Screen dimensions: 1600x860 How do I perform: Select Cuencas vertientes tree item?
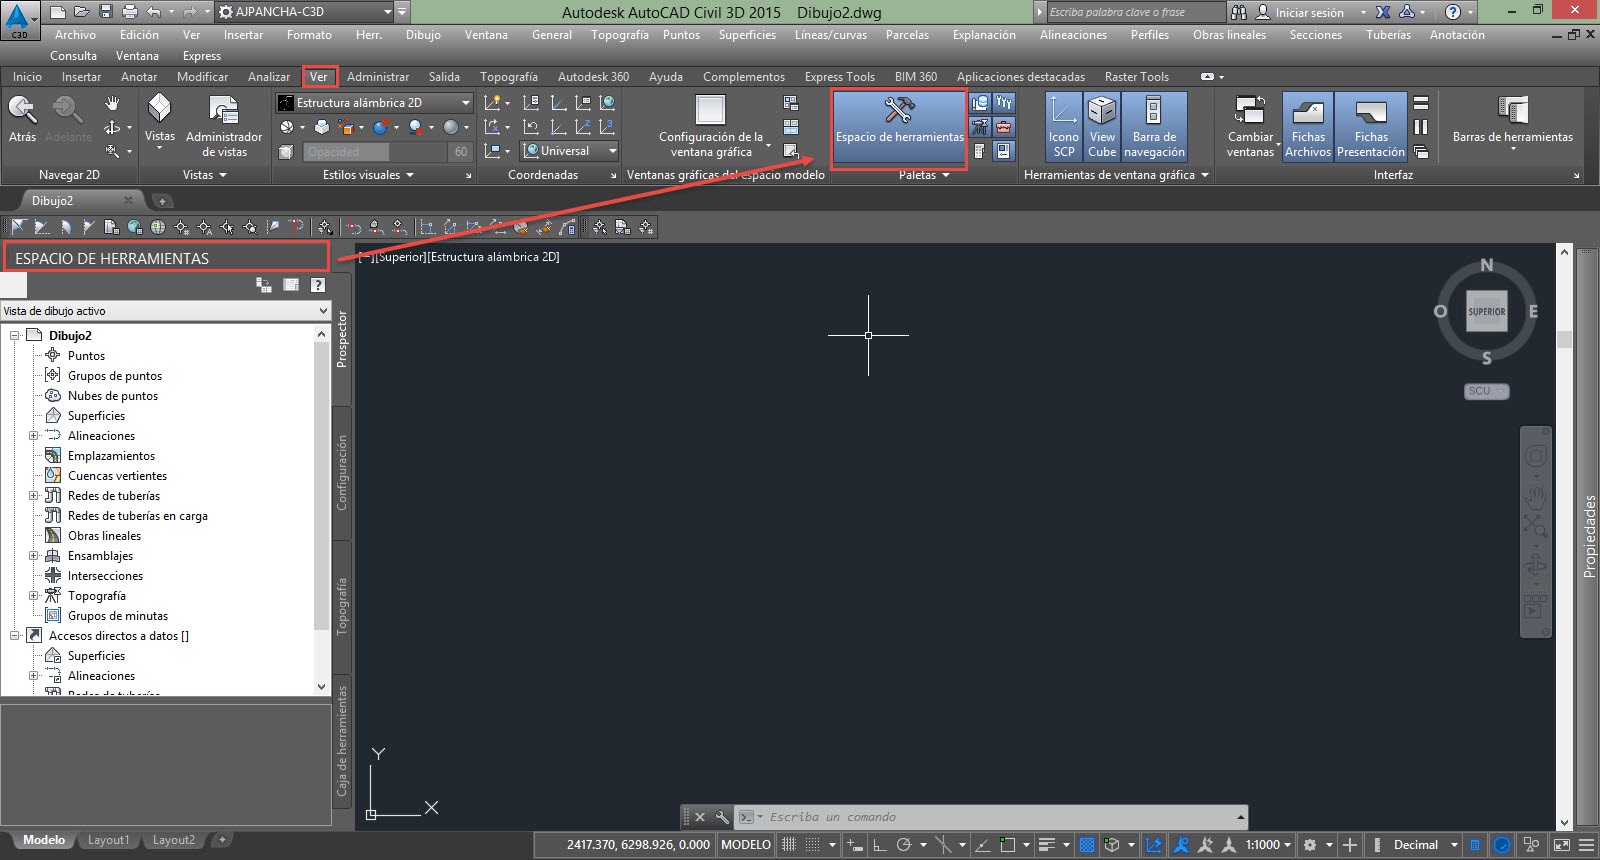[x=117, y=476]
